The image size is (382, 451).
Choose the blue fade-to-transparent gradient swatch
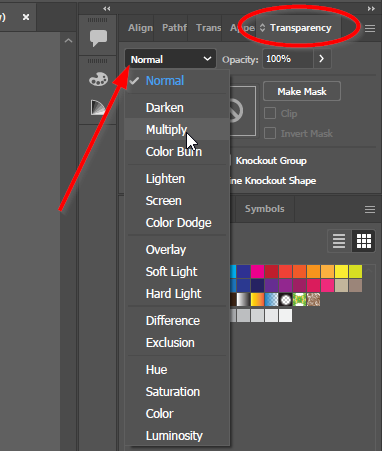click(271, 300)
